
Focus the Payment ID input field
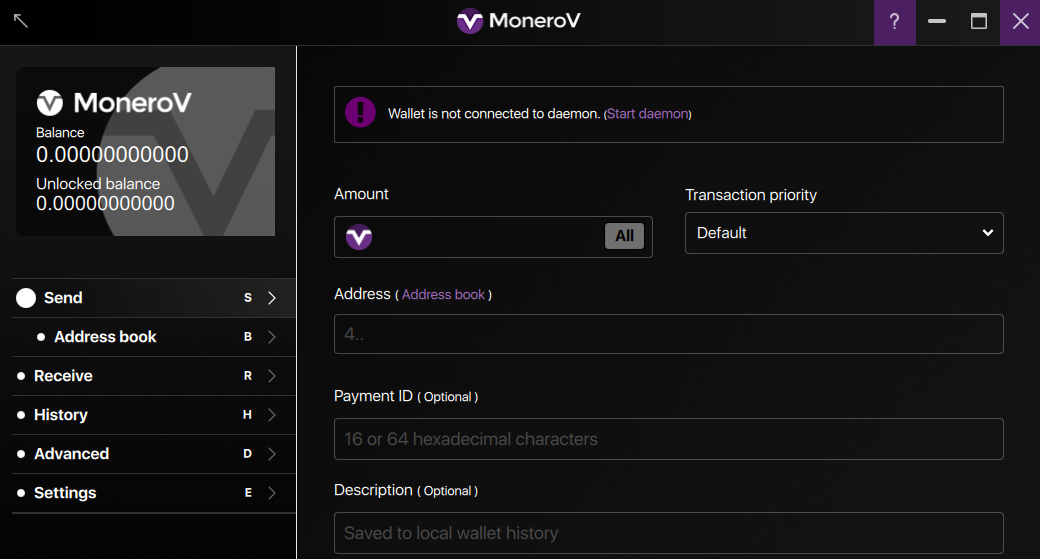(669, 439)
